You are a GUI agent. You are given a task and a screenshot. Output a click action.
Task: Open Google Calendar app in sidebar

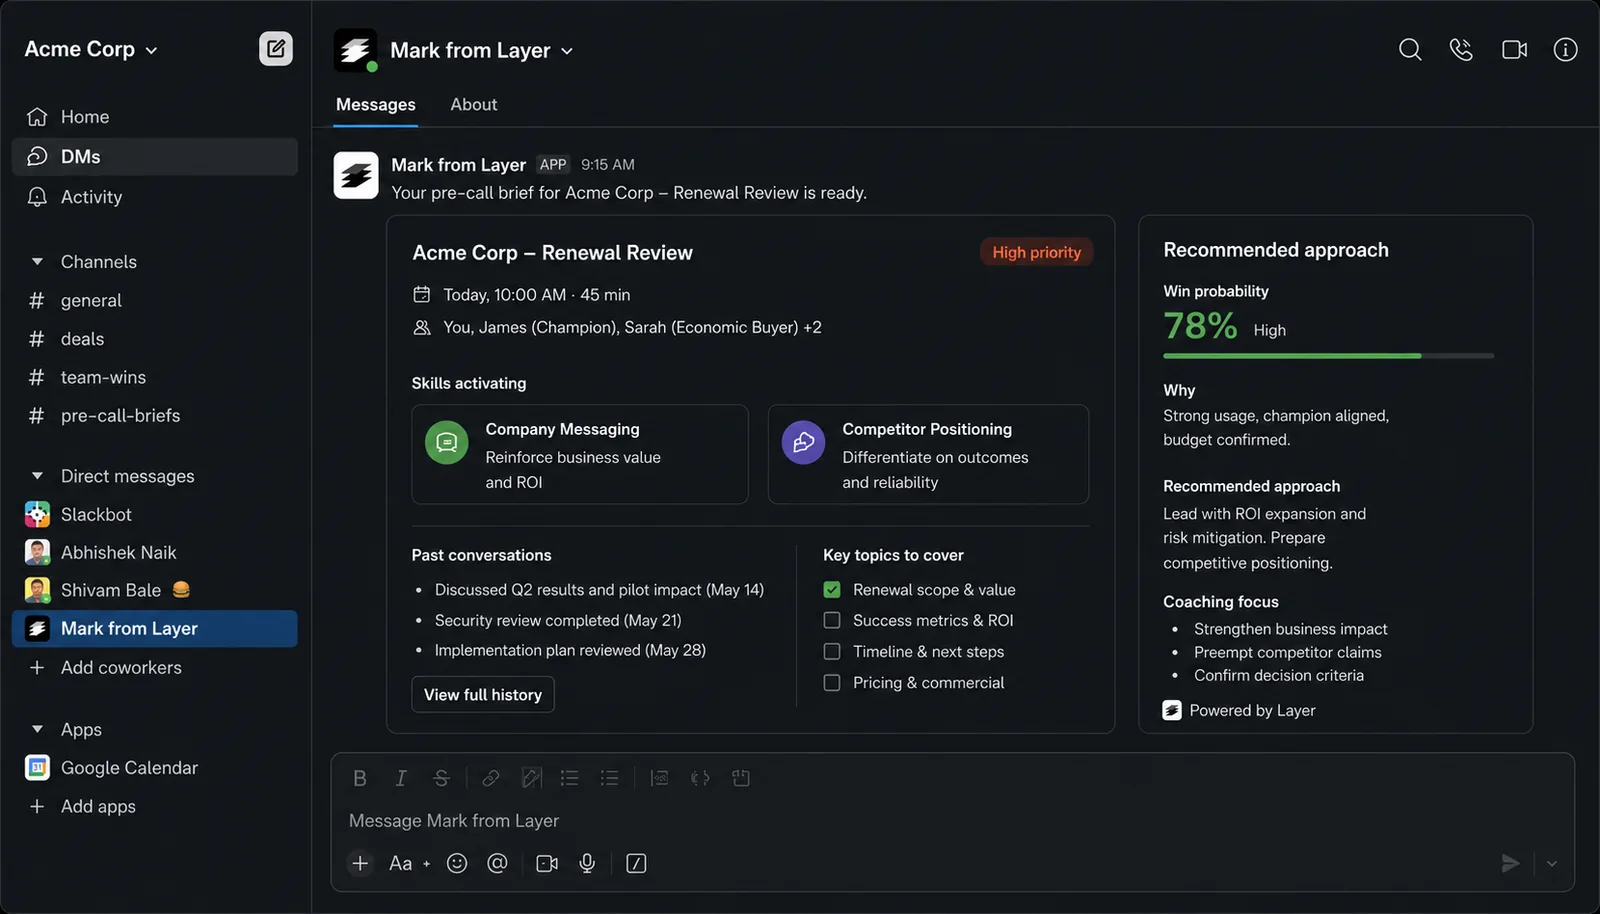pos(129,768)
